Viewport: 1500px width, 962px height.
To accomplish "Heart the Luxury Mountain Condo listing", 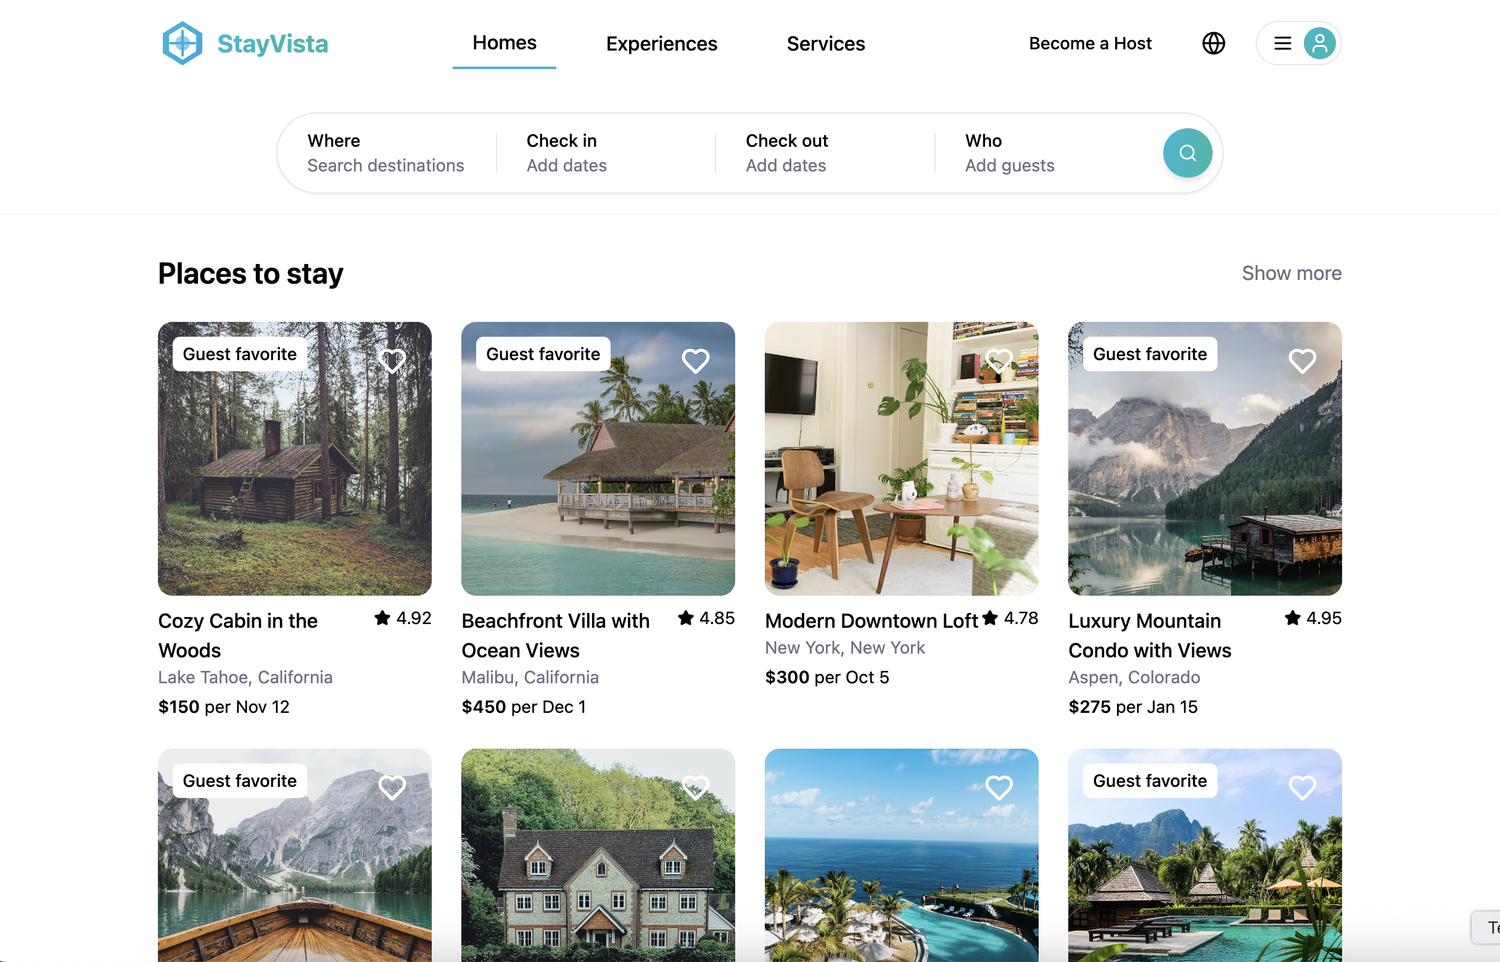I will 1302,361.
